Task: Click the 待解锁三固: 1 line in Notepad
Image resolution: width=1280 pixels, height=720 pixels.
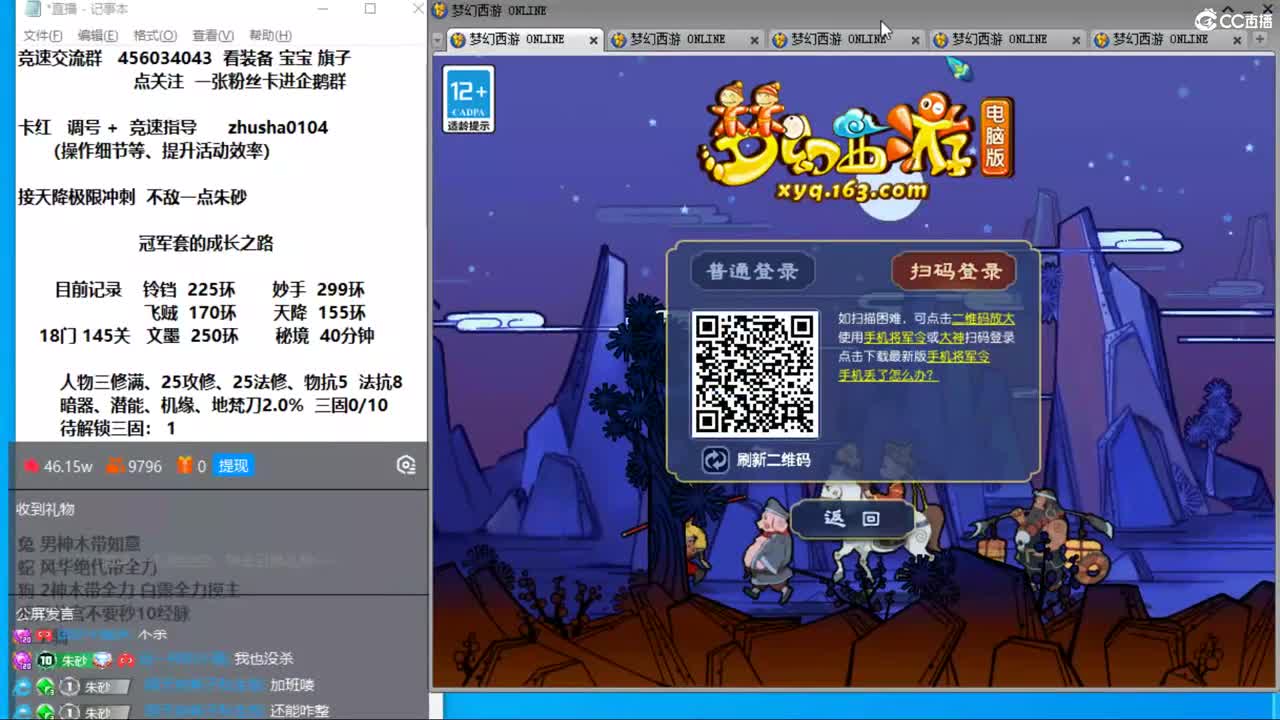Action: click(x=118, y=428)
